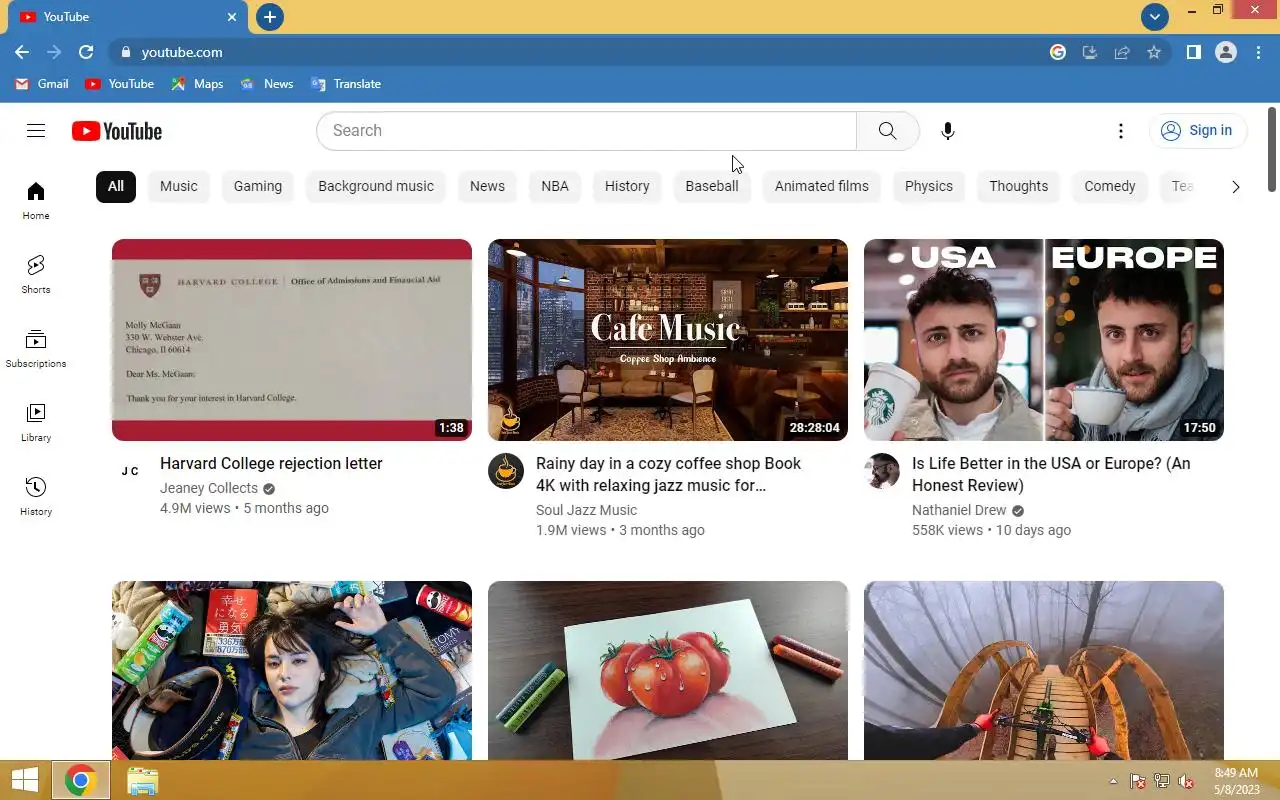Viewport: 1280px width, 800px height.
Task: Select Animated films chip
Action: 822,187
